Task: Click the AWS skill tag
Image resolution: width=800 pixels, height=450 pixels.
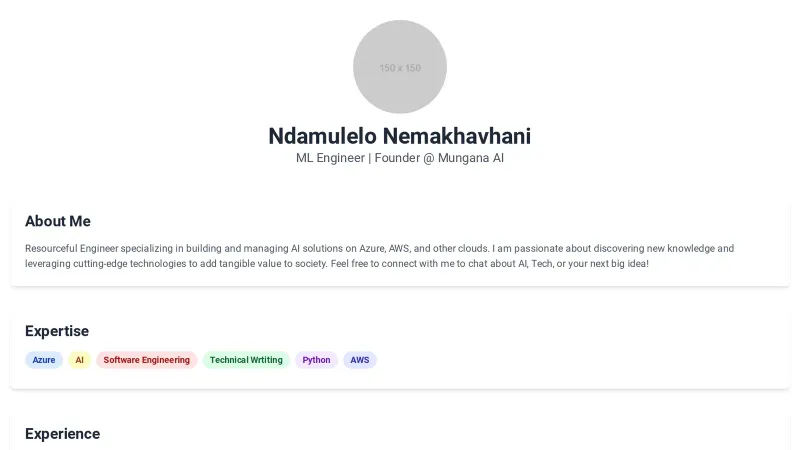Action: click(360, 360)
